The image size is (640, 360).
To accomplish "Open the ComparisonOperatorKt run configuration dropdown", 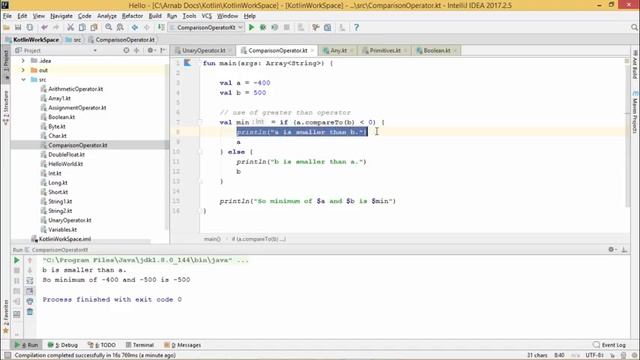I will (x=206, y=27).
